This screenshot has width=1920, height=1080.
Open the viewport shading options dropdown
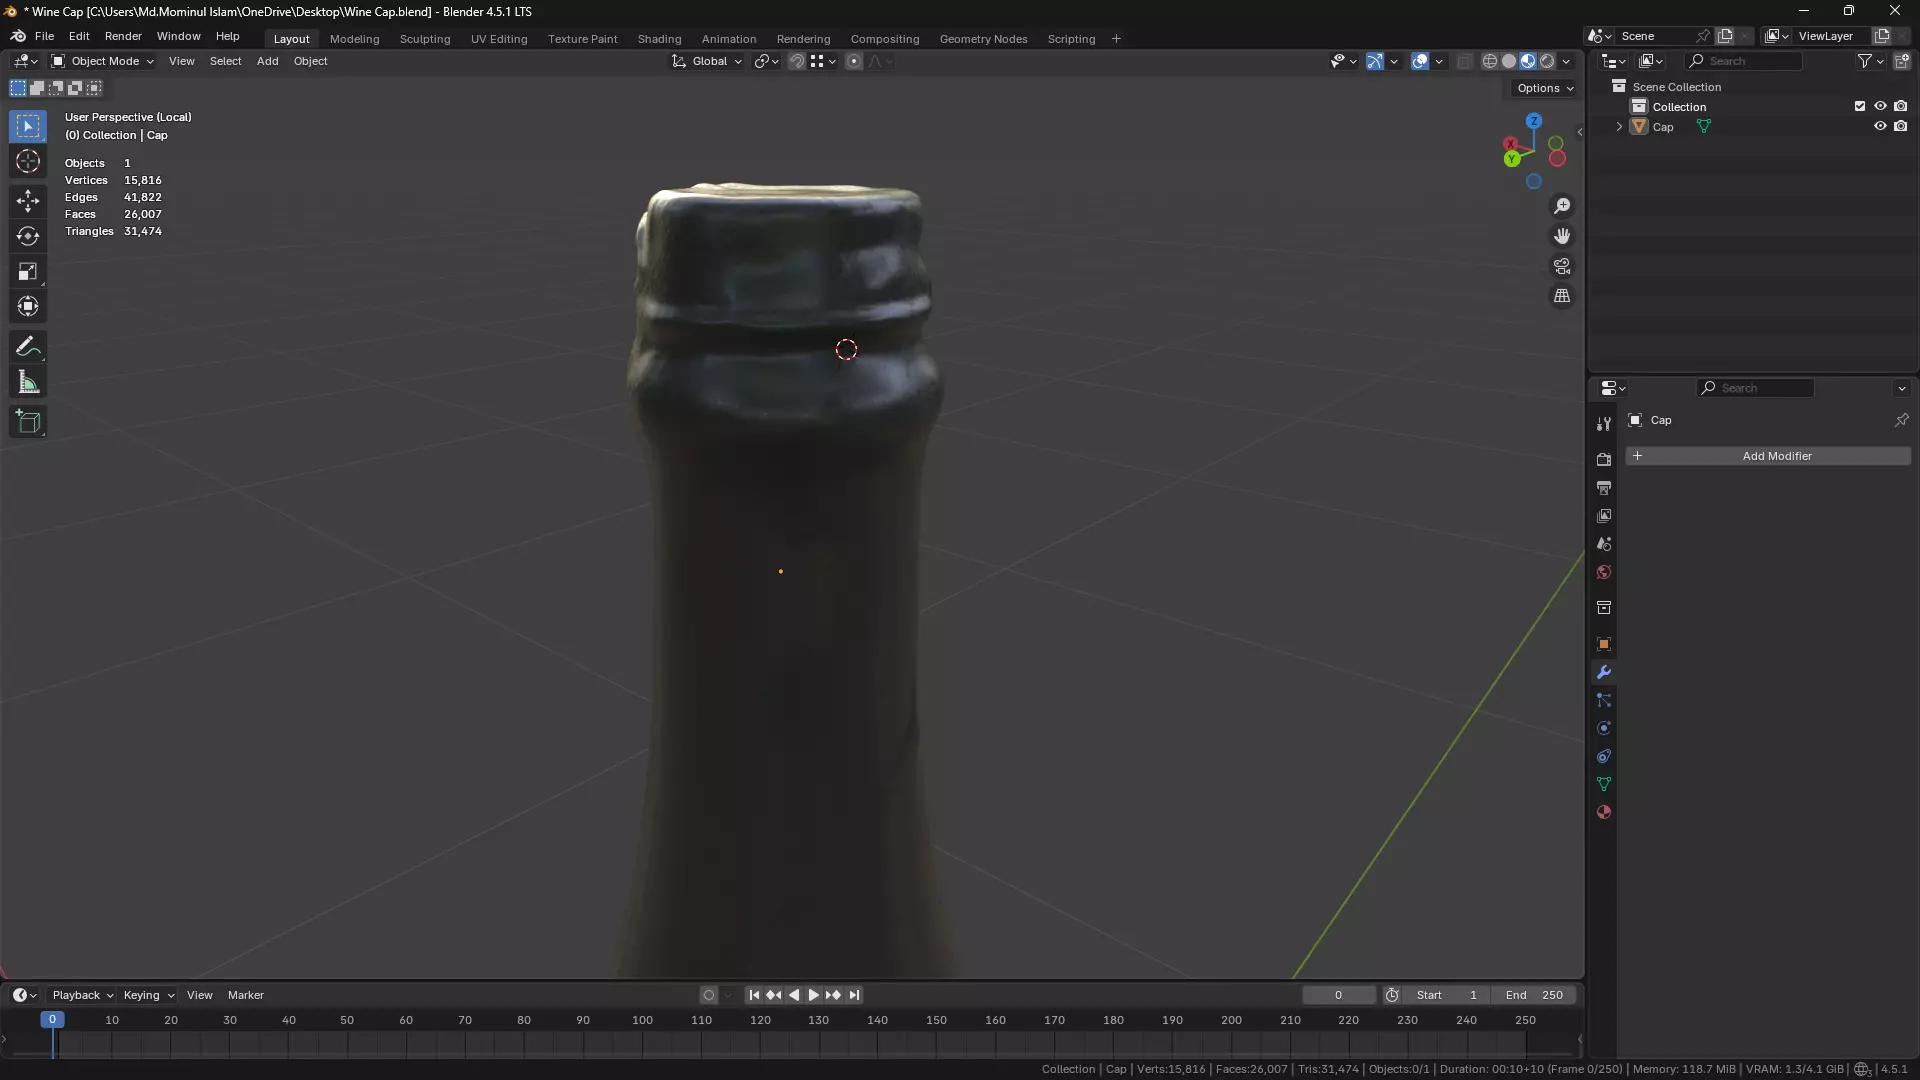[1566, 61]
